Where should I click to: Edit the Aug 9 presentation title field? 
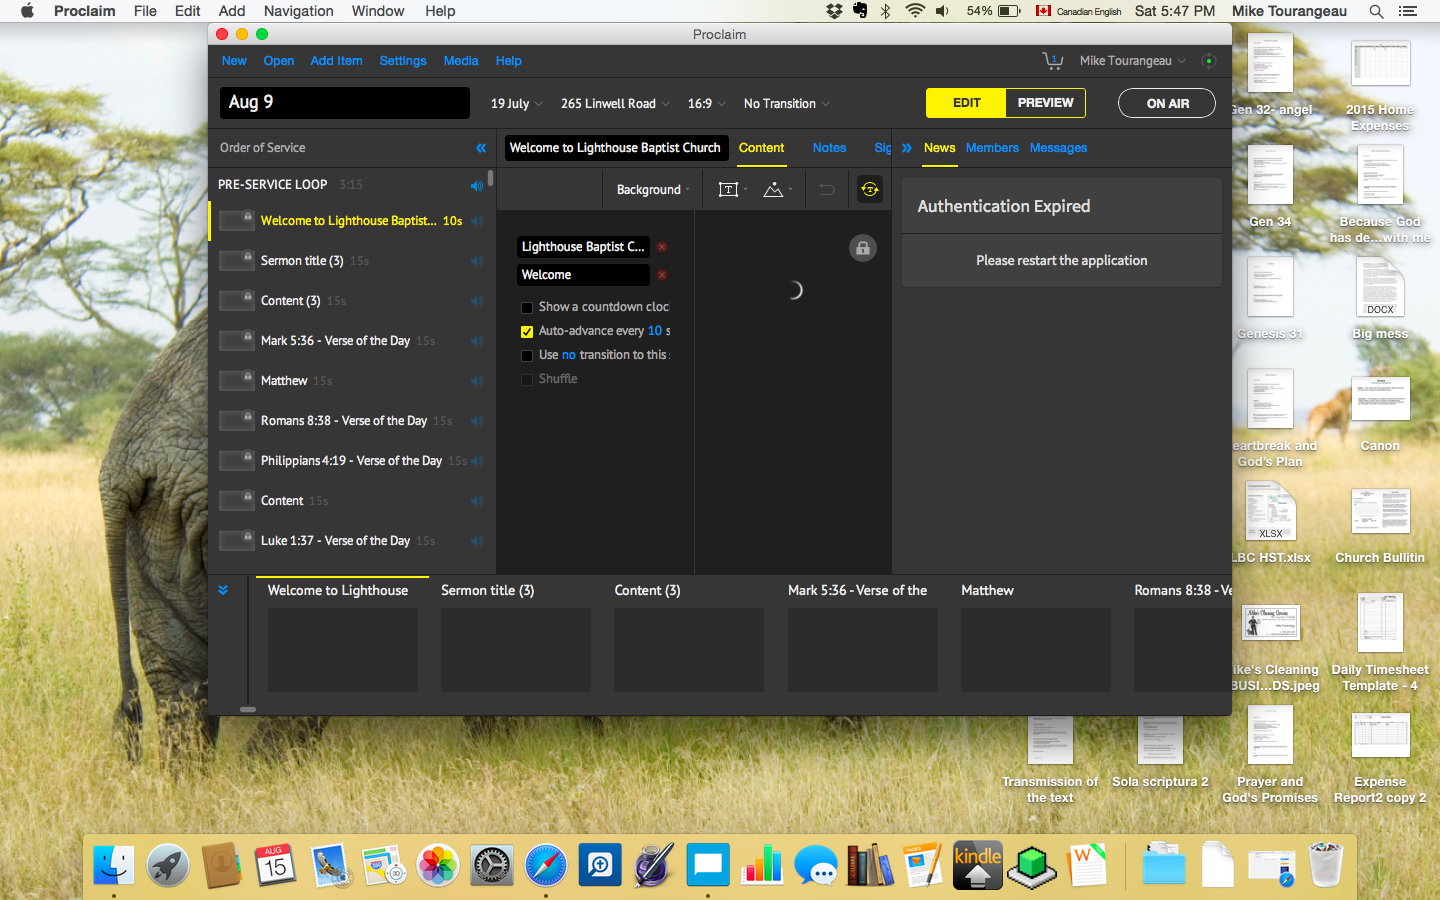coord(344,103)
